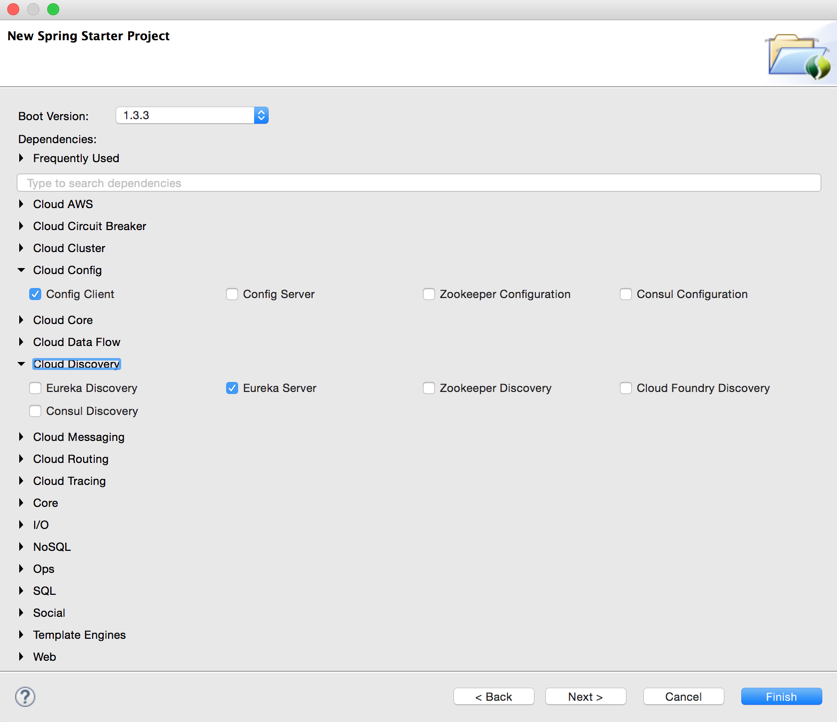This screenshot has height=722, width=837.
Task: Click Finish to create the project
Action: 781,696
